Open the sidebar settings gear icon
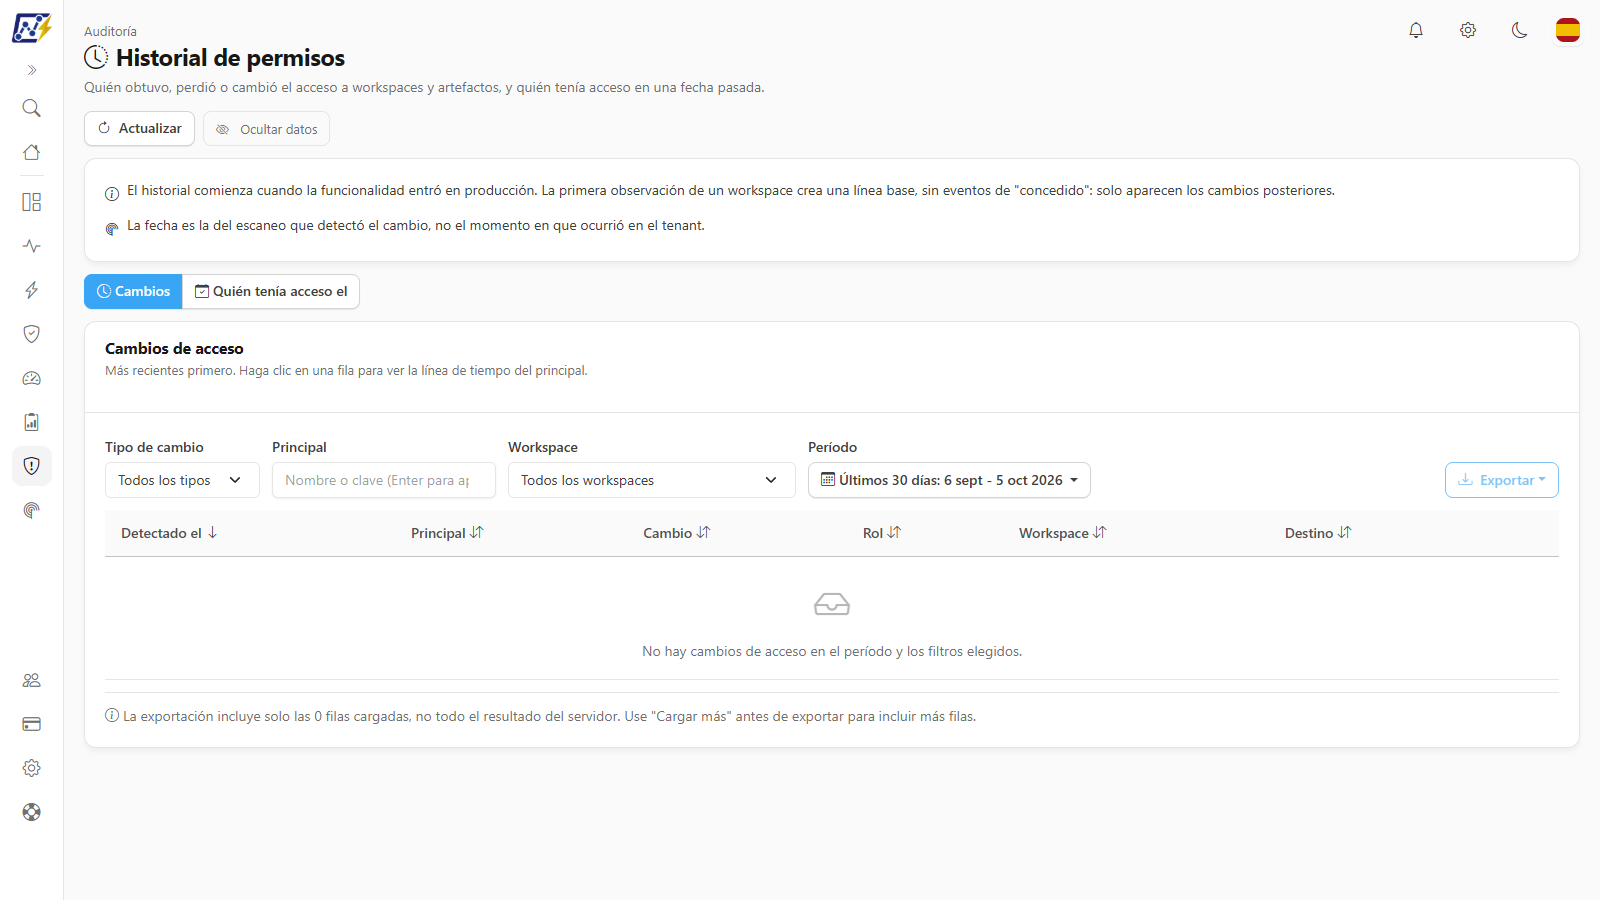The width and height of the screenshot is (1600, 900). tap(32, 768)
